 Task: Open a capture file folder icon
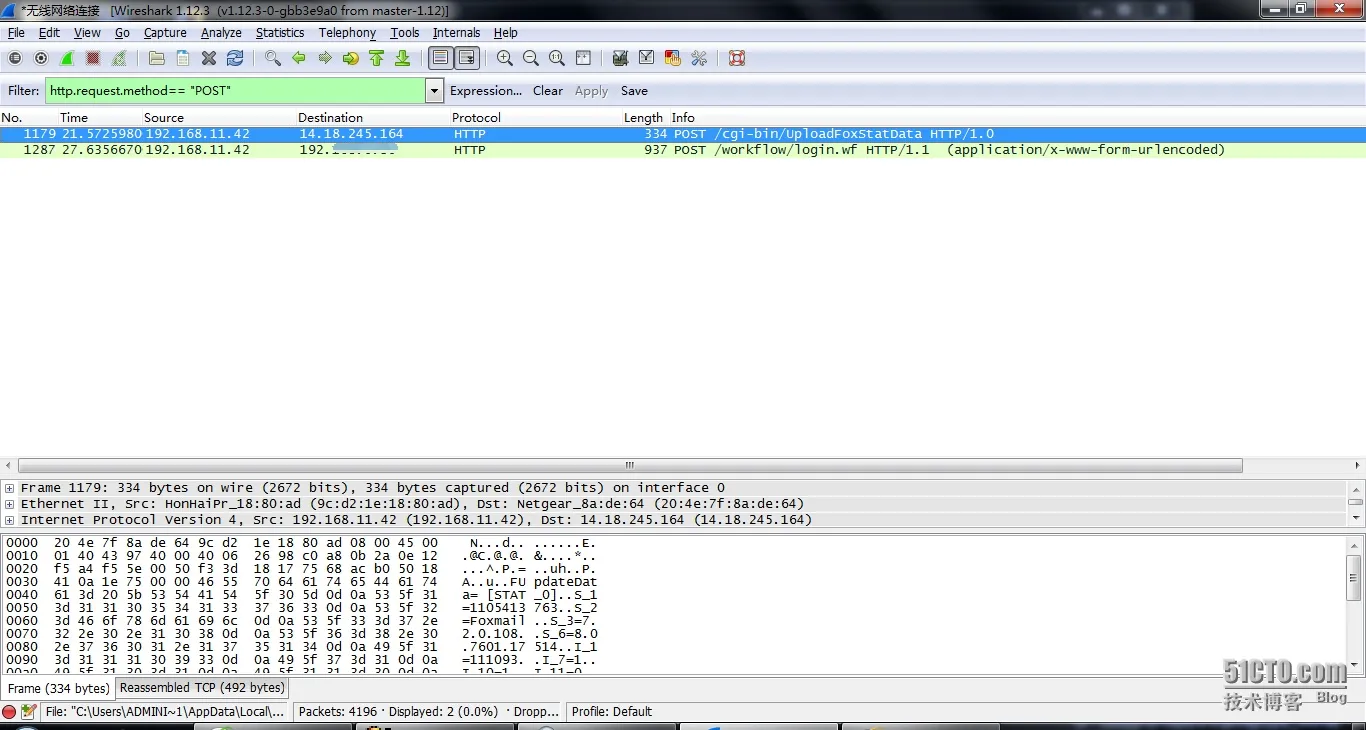(157, 59)
